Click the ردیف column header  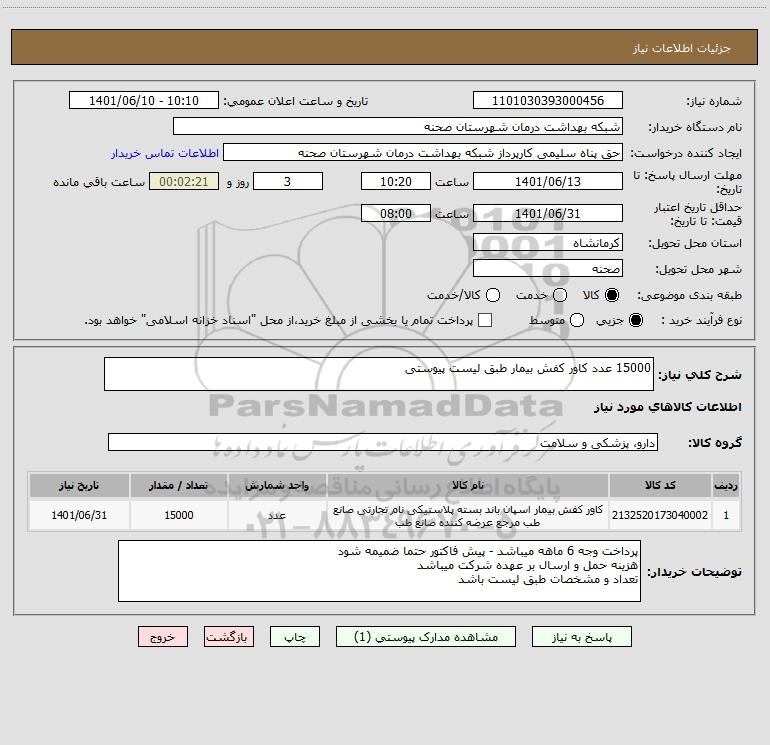pos(726,485)
